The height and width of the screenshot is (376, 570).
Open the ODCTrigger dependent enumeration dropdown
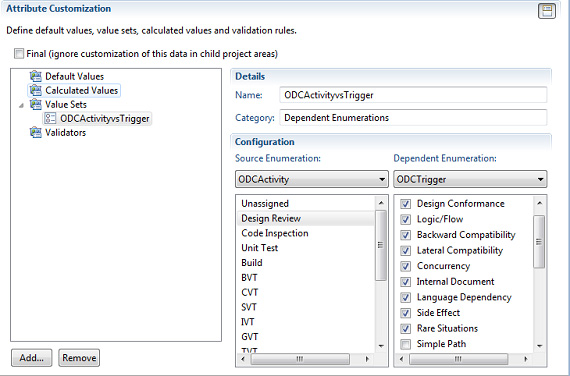[470, 179]
